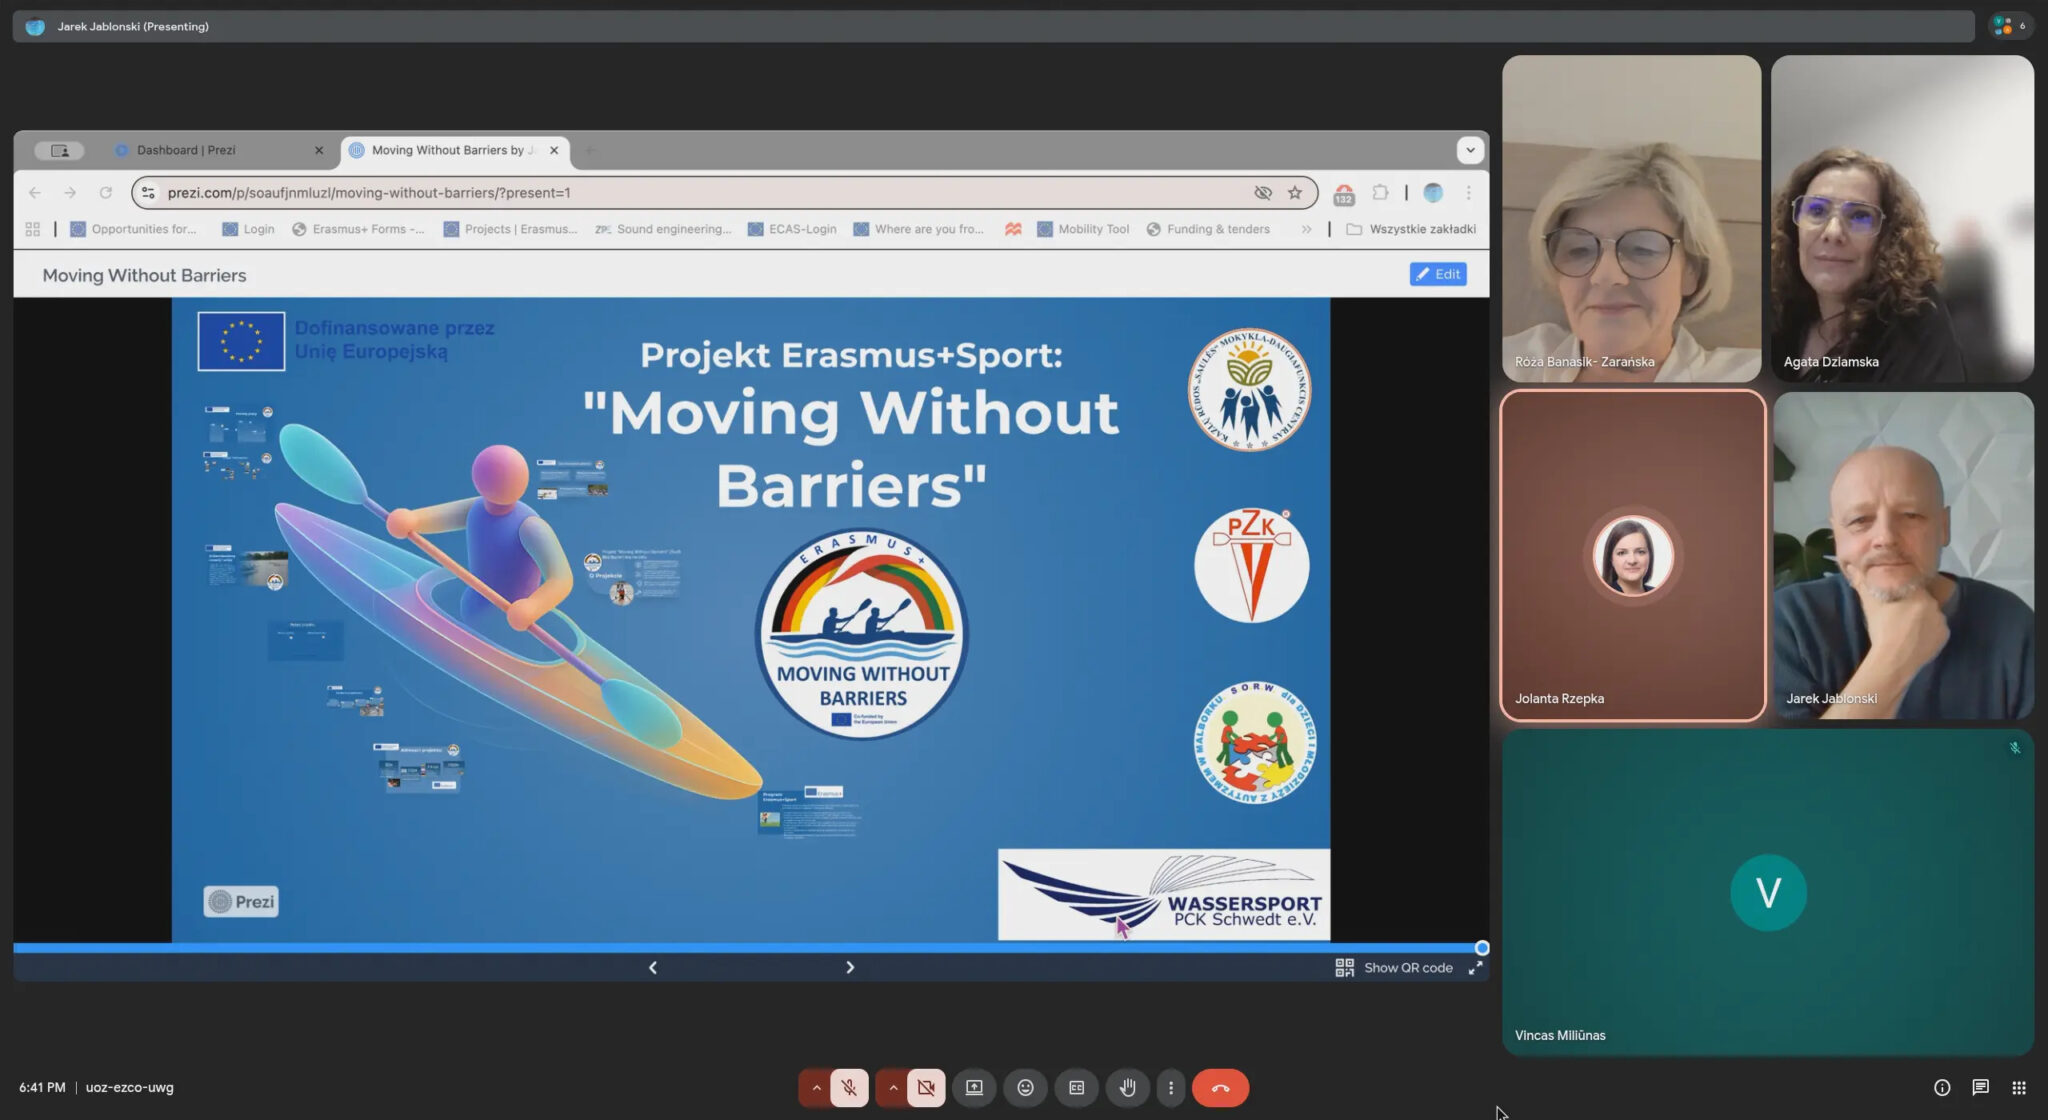Image resolution: width=2048 pixels, height=1120 pixels.
Task: Expand microphone audio settings arrow
Action: click(x=816, y=1088)
